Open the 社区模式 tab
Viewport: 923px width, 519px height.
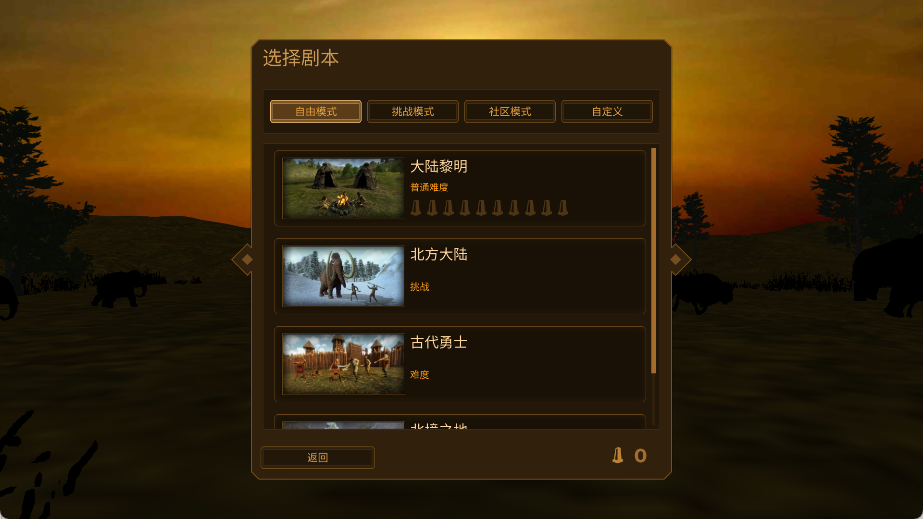point(510,111)
